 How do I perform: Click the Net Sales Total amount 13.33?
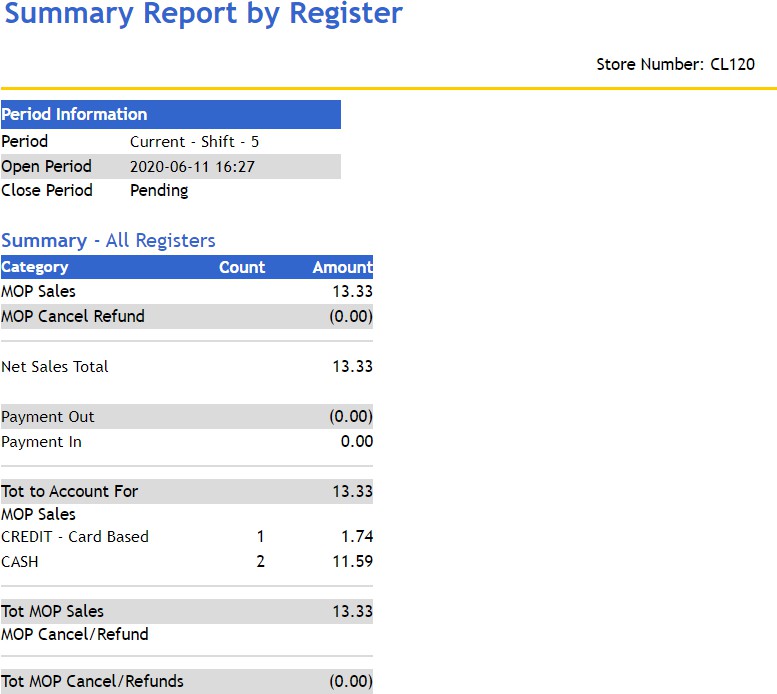352,367
